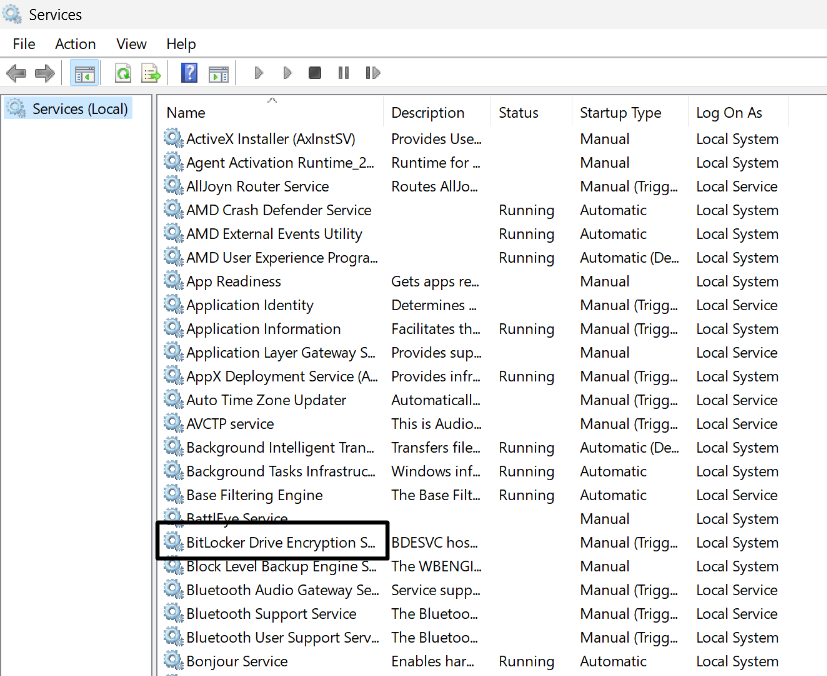The image size is (827, 676).
Task: Sort by the Startup Type column header
Action: tap(620, 113)
